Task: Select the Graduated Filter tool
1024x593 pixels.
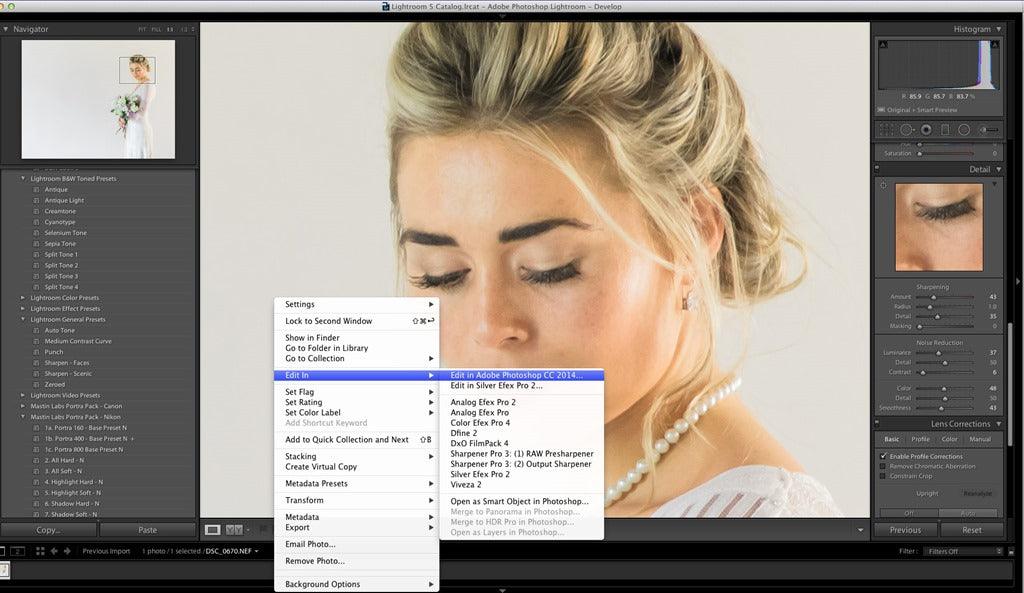Action: coord(945,129)
